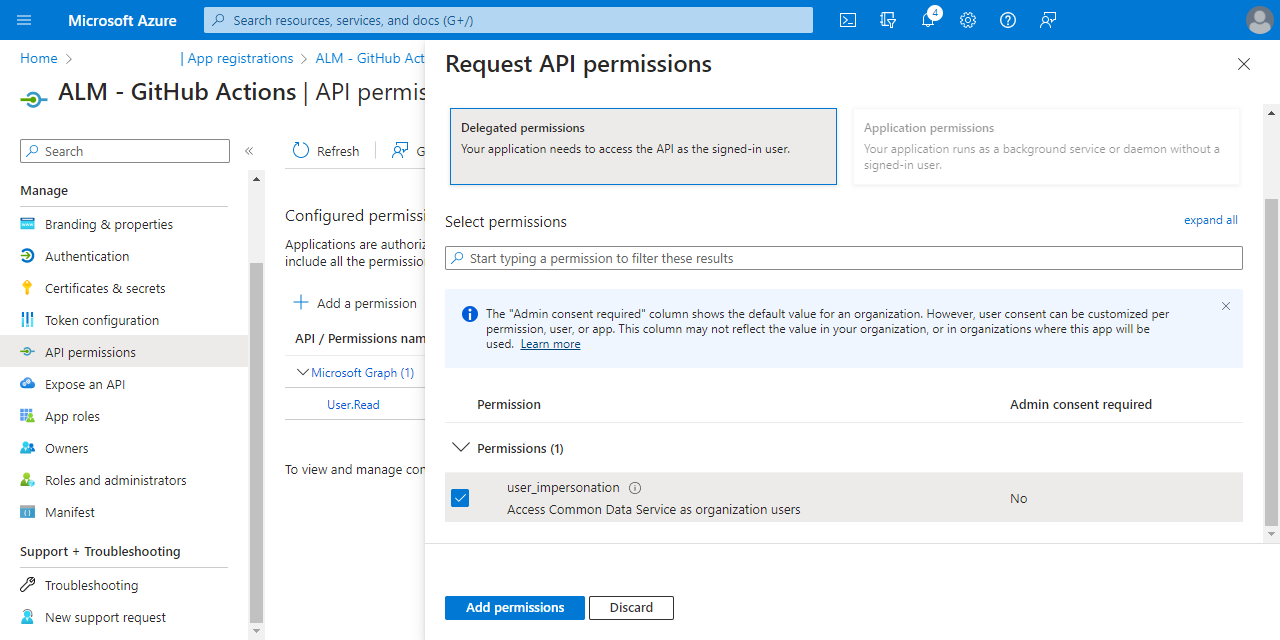Open the notifications bell
Screen dimensions: 1280x640
click(928, 20)
